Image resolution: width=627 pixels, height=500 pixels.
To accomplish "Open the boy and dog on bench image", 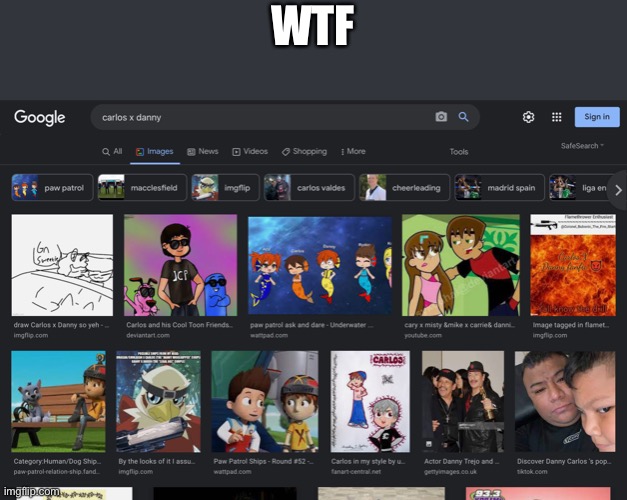I will pos(58,402).
